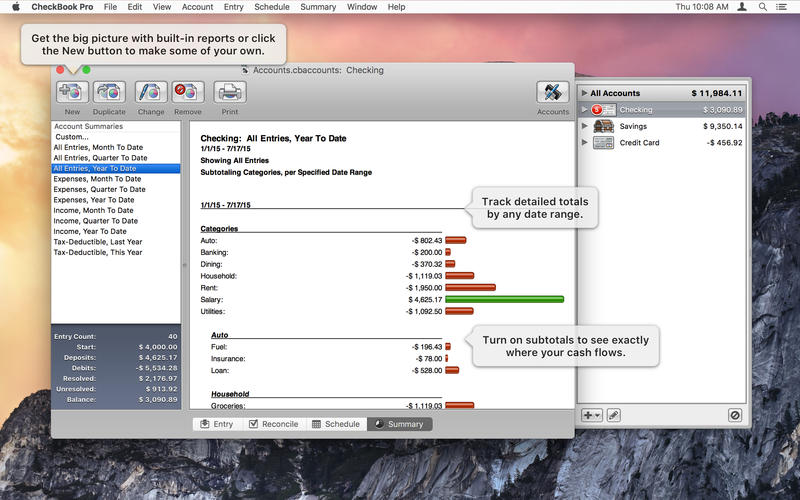Click the Balance value in stats panel
800x500 pixels.
158,399
